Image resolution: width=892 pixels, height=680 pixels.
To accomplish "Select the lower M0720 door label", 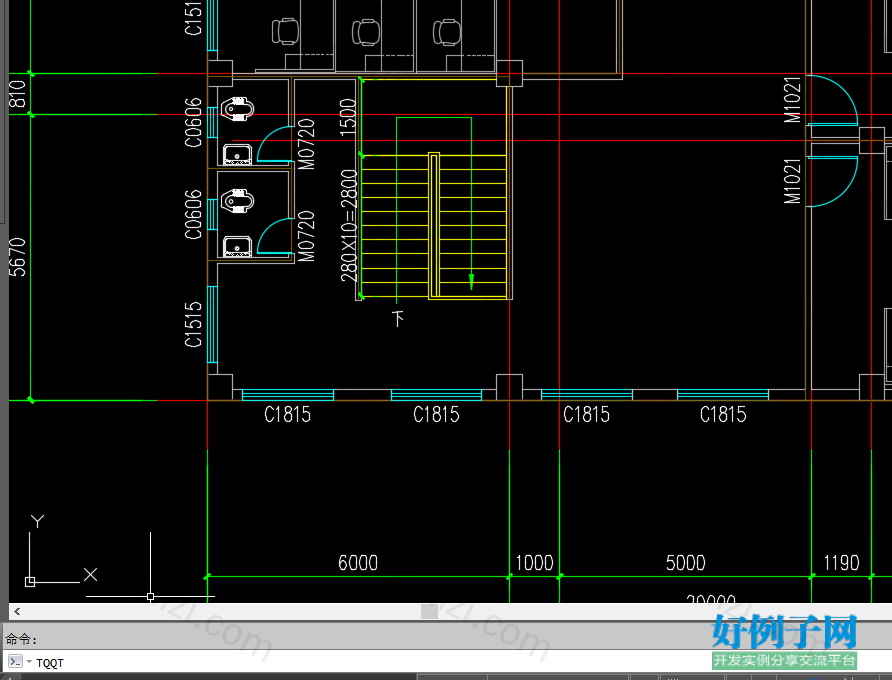I will coord(306,236).
